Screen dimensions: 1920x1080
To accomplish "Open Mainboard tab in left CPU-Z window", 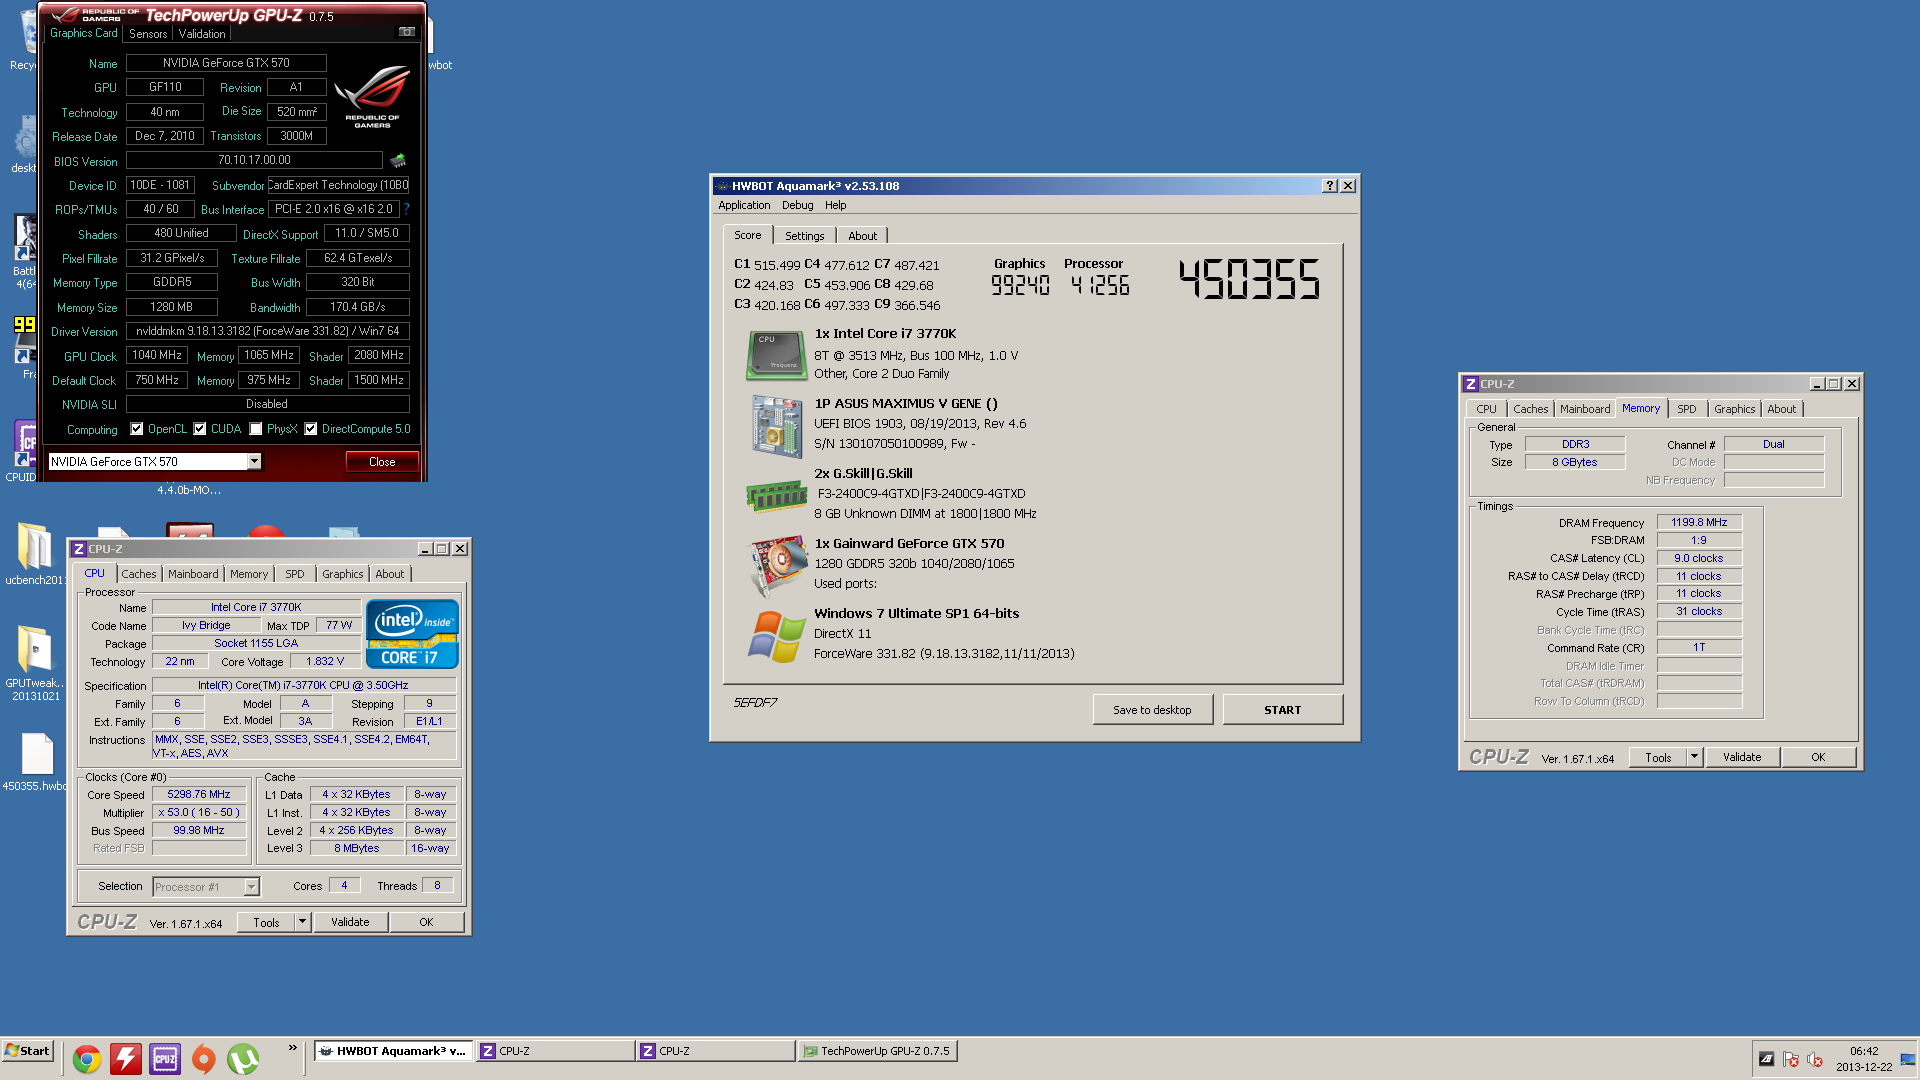I will (x=193, y=574).
